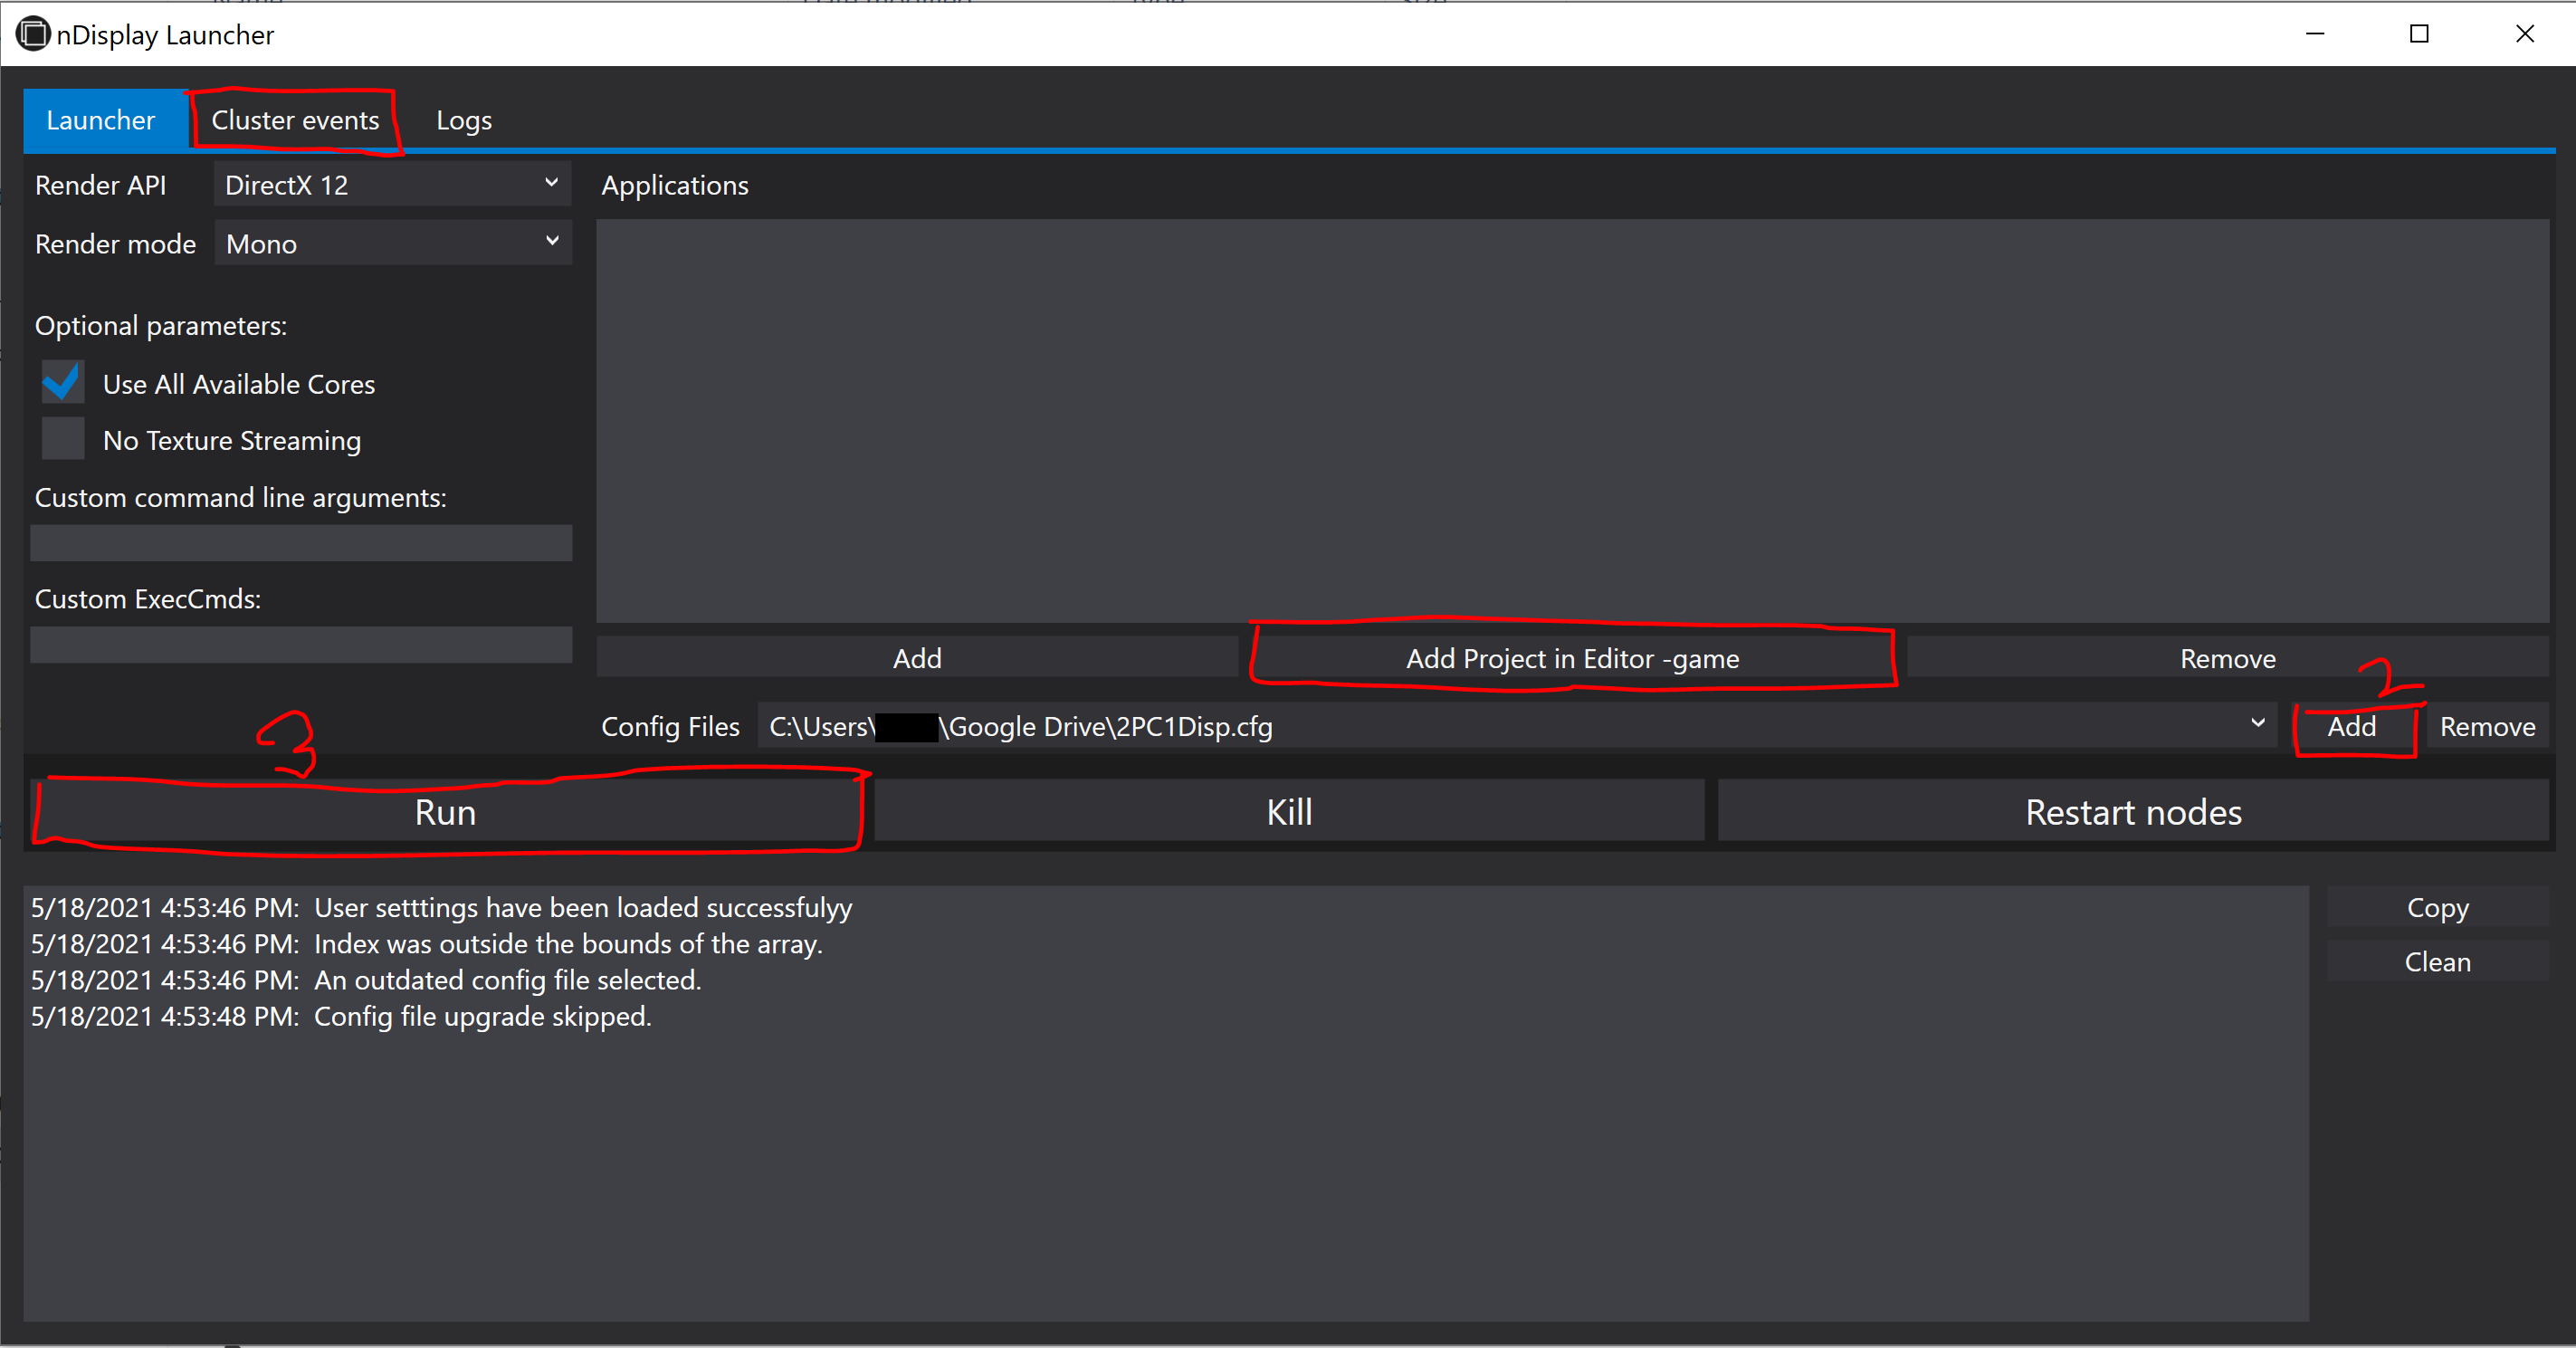Maximize the nDisplay Launcher window
The image size is (2576, 1348).
(x=2419, y=34)
